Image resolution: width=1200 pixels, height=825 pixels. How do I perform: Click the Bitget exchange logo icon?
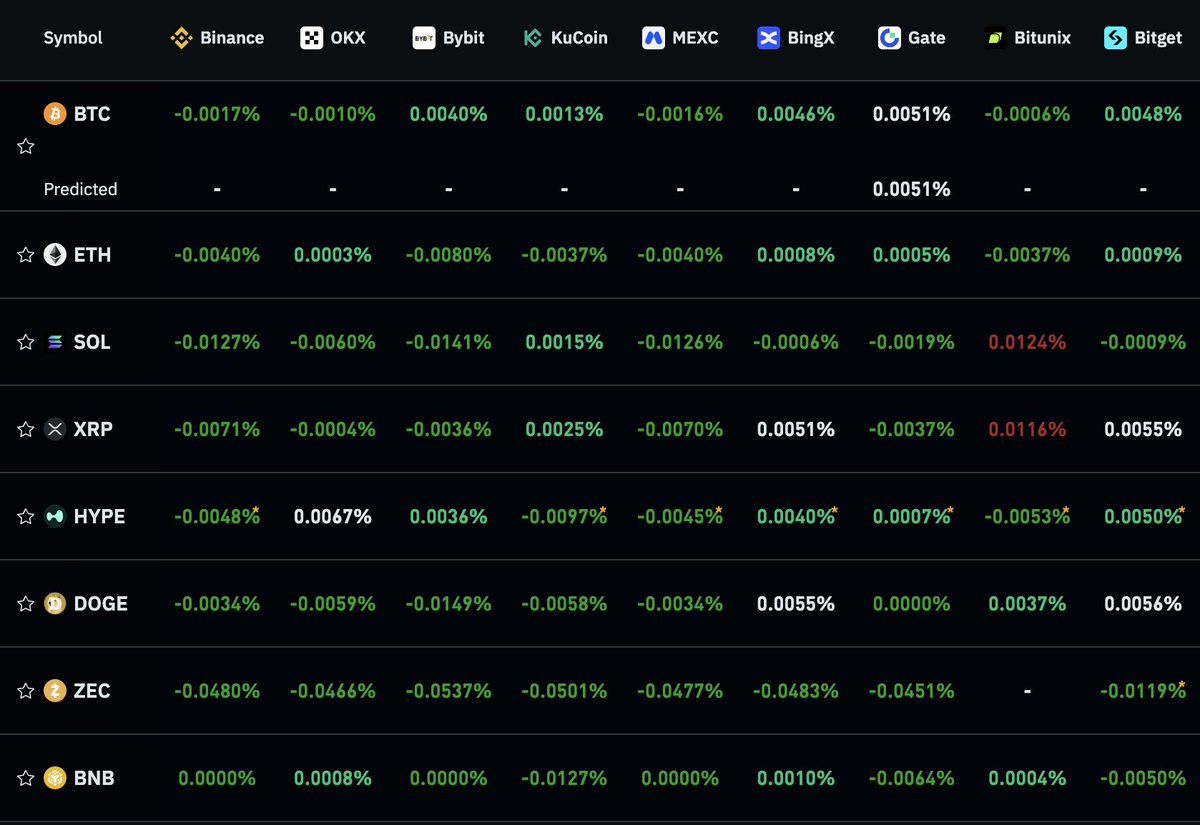coord(1115,38)
